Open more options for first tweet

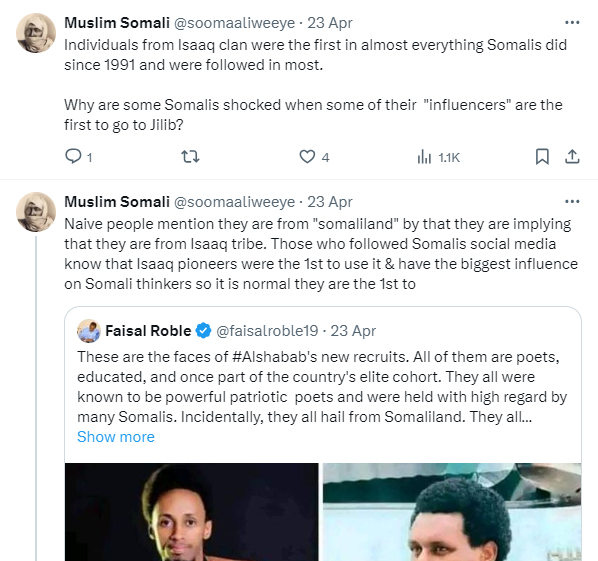coord(572,23)
